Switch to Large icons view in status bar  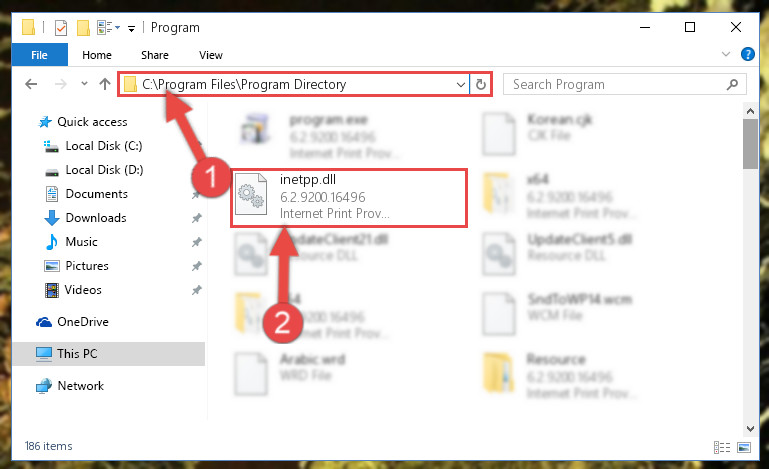tap(744, 447)
